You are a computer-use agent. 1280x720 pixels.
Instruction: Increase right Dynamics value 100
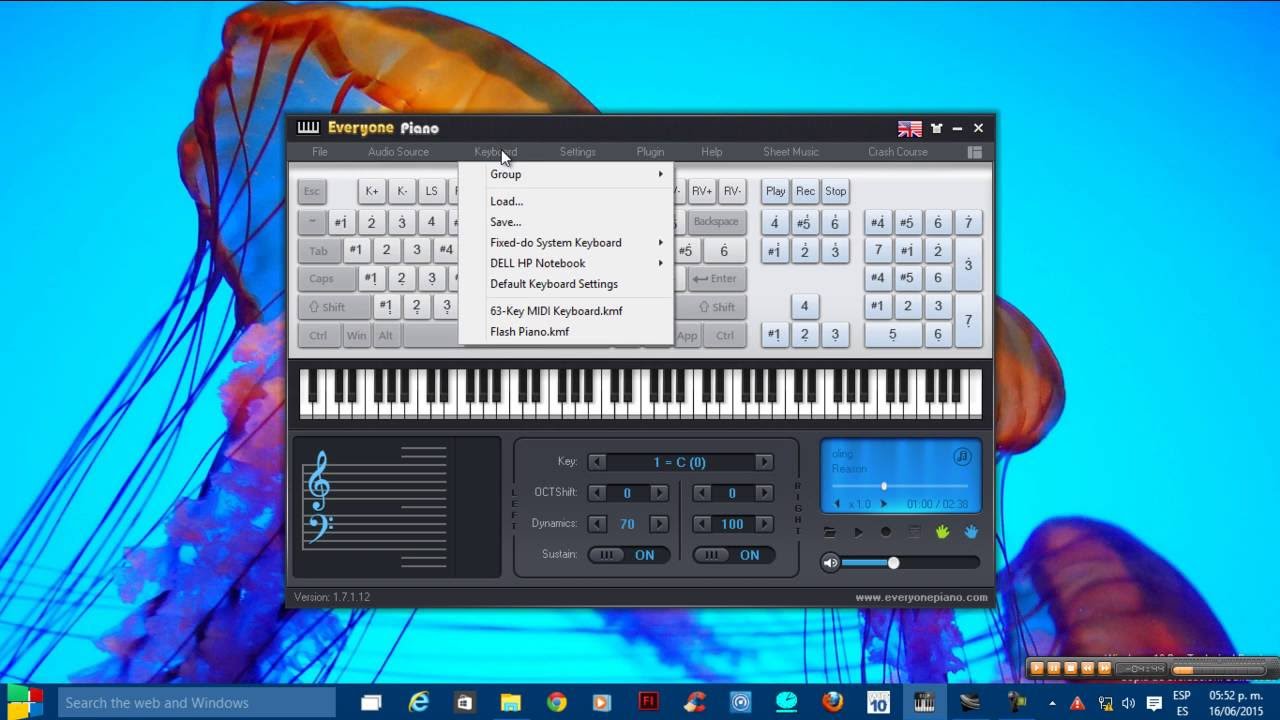[764, 524]
